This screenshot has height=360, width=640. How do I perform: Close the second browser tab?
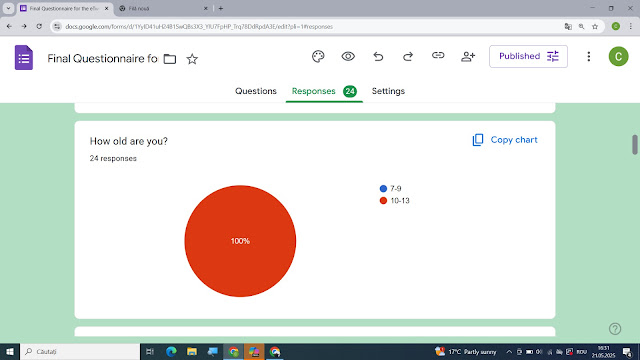(x=206, y=8)
